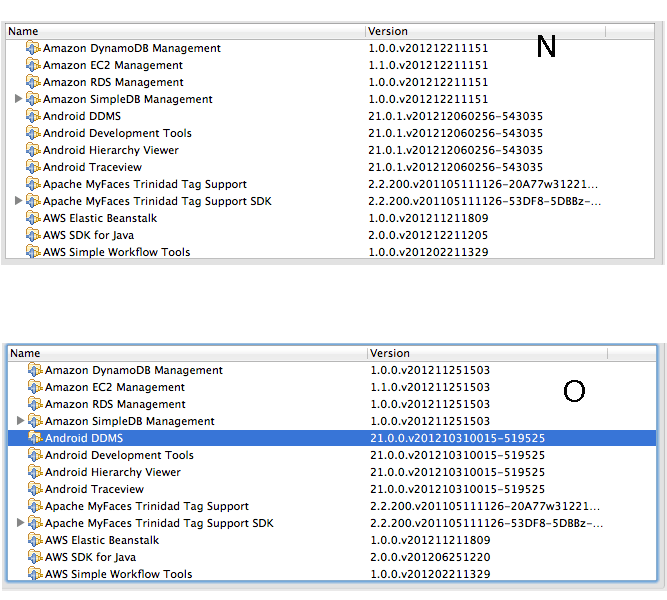Screen dimensions: 667x600
Task: Sort by the Version column header in top list
Action: point(485,31)
